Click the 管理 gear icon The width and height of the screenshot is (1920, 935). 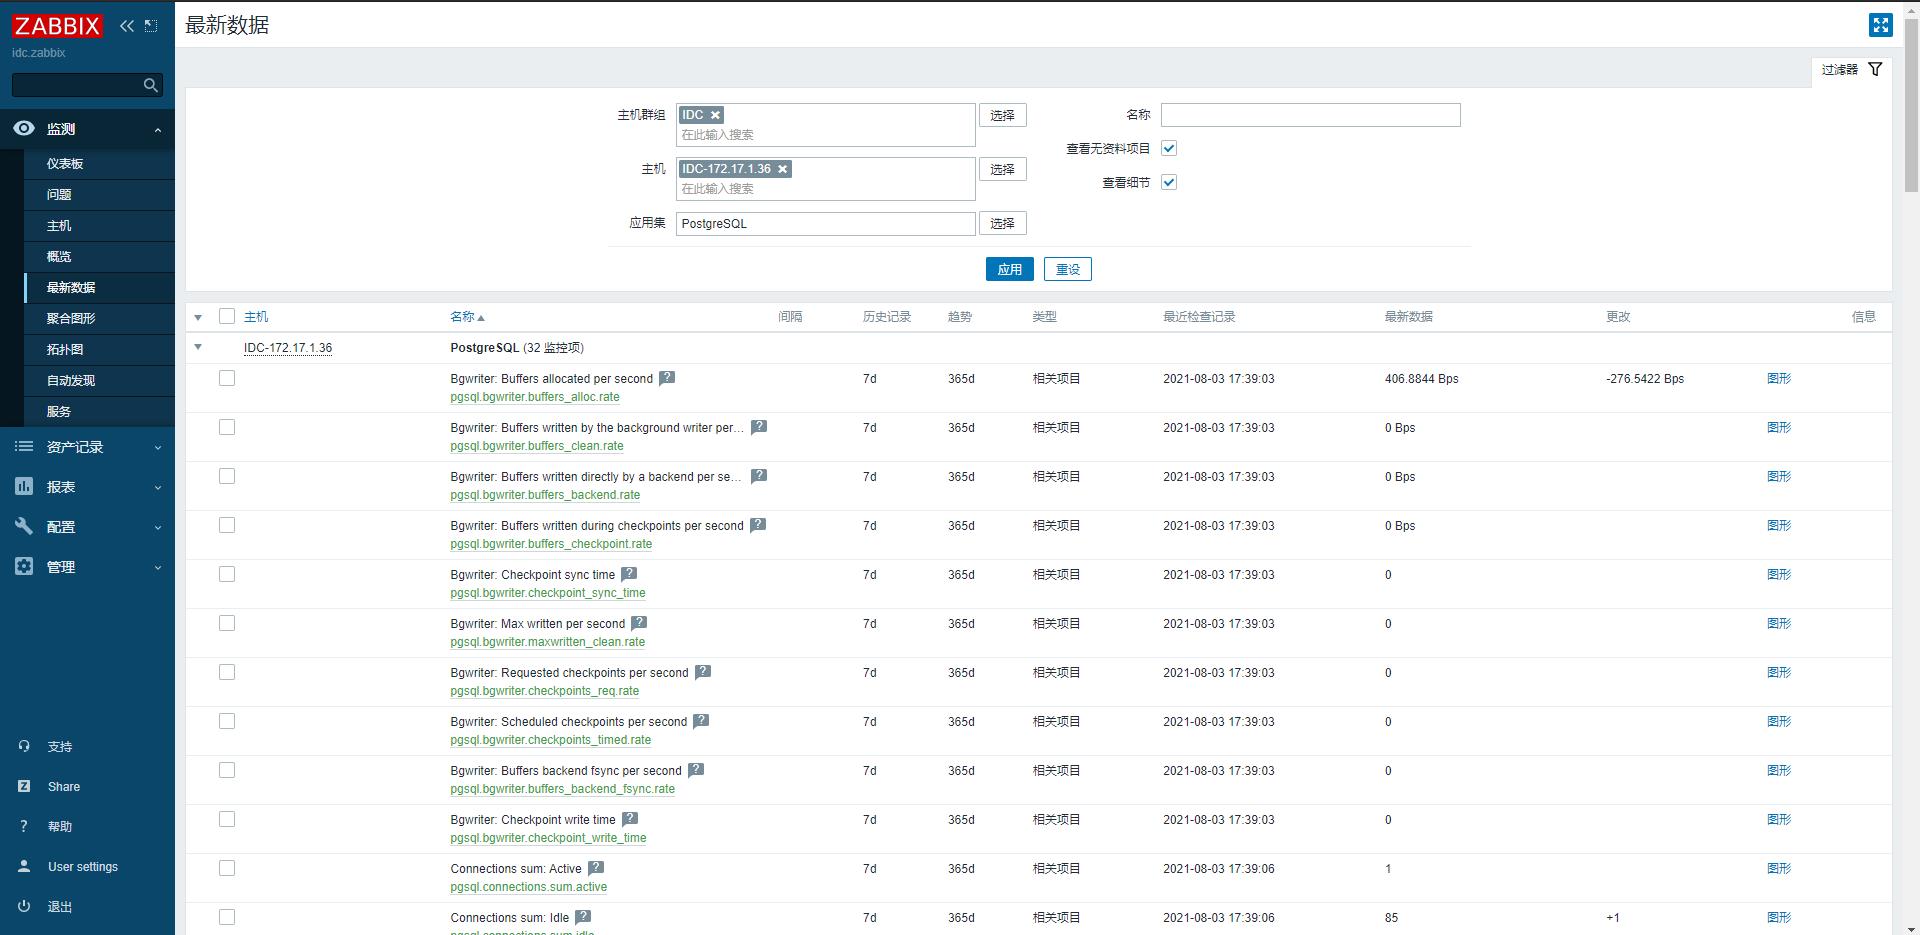click(x=24, y=566)
